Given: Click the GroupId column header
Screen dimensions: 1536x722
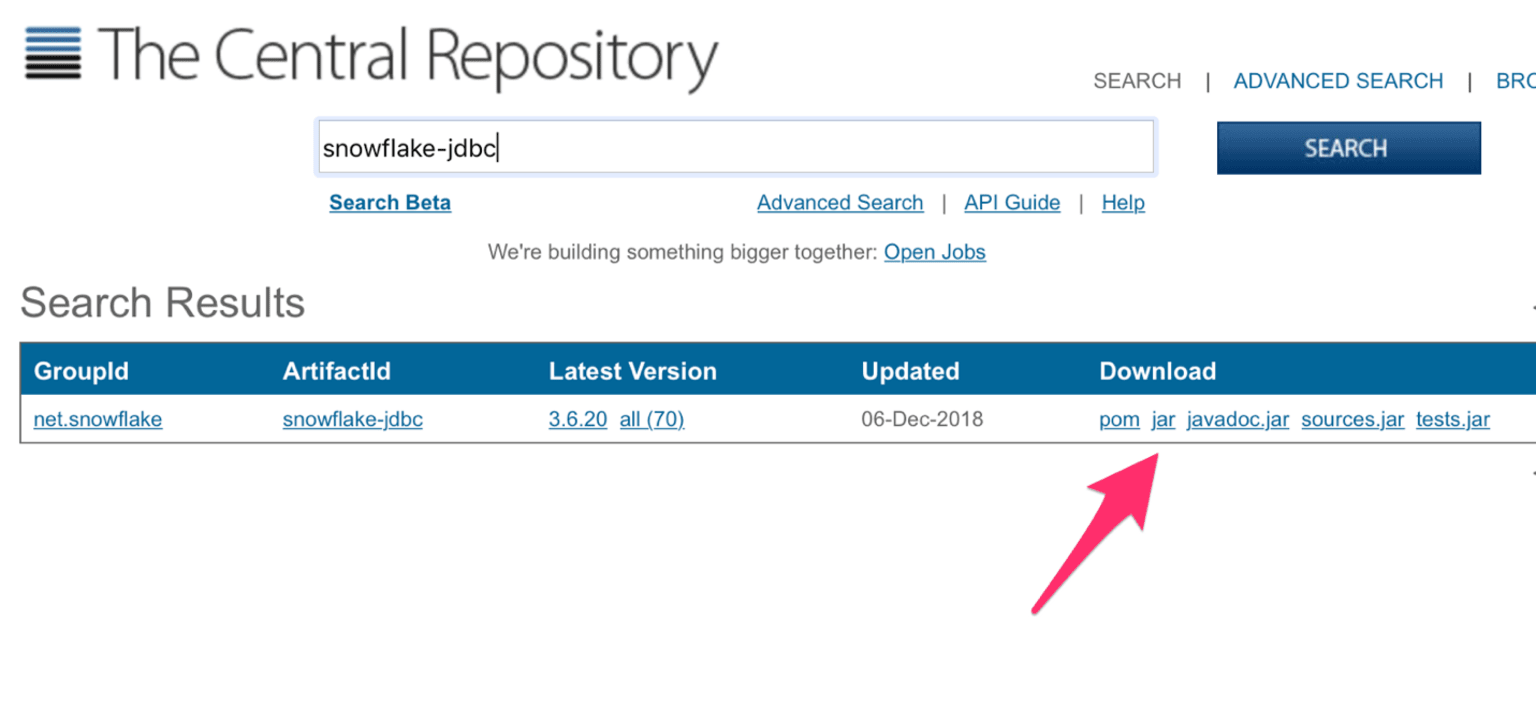Looking at the screenshot, I should pos(81,371).
